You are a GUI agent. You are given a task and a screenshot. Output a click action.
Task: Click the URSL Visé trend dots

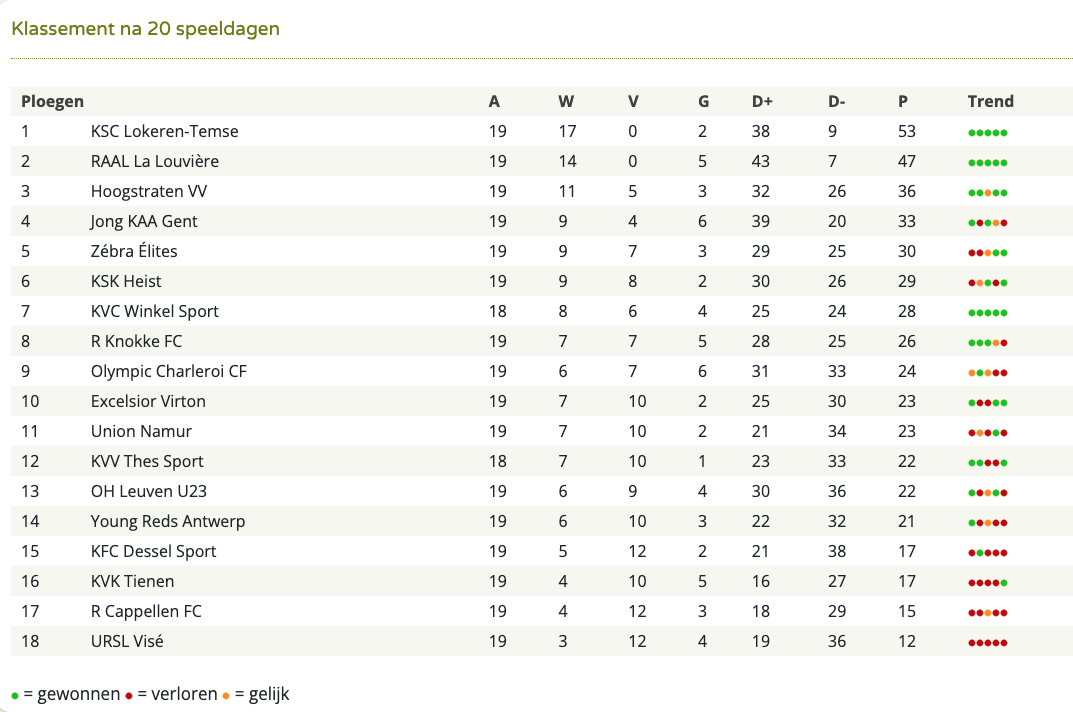click(987, 643)
